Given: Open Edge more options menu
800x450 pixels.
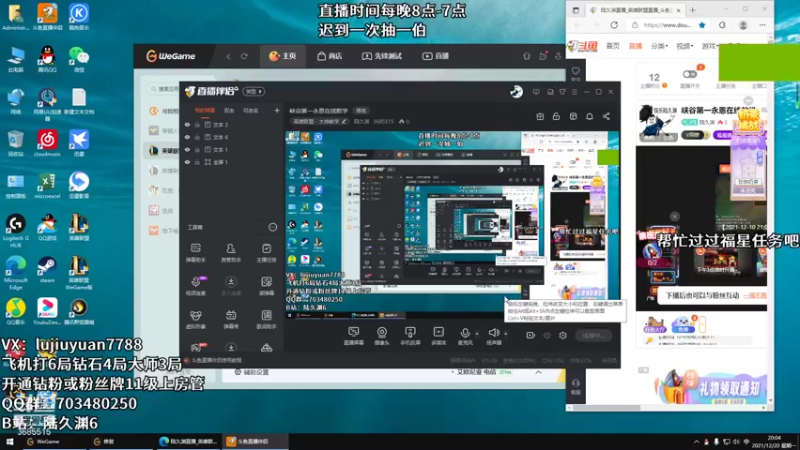Looking at the screenshot, I should [762, 24].
